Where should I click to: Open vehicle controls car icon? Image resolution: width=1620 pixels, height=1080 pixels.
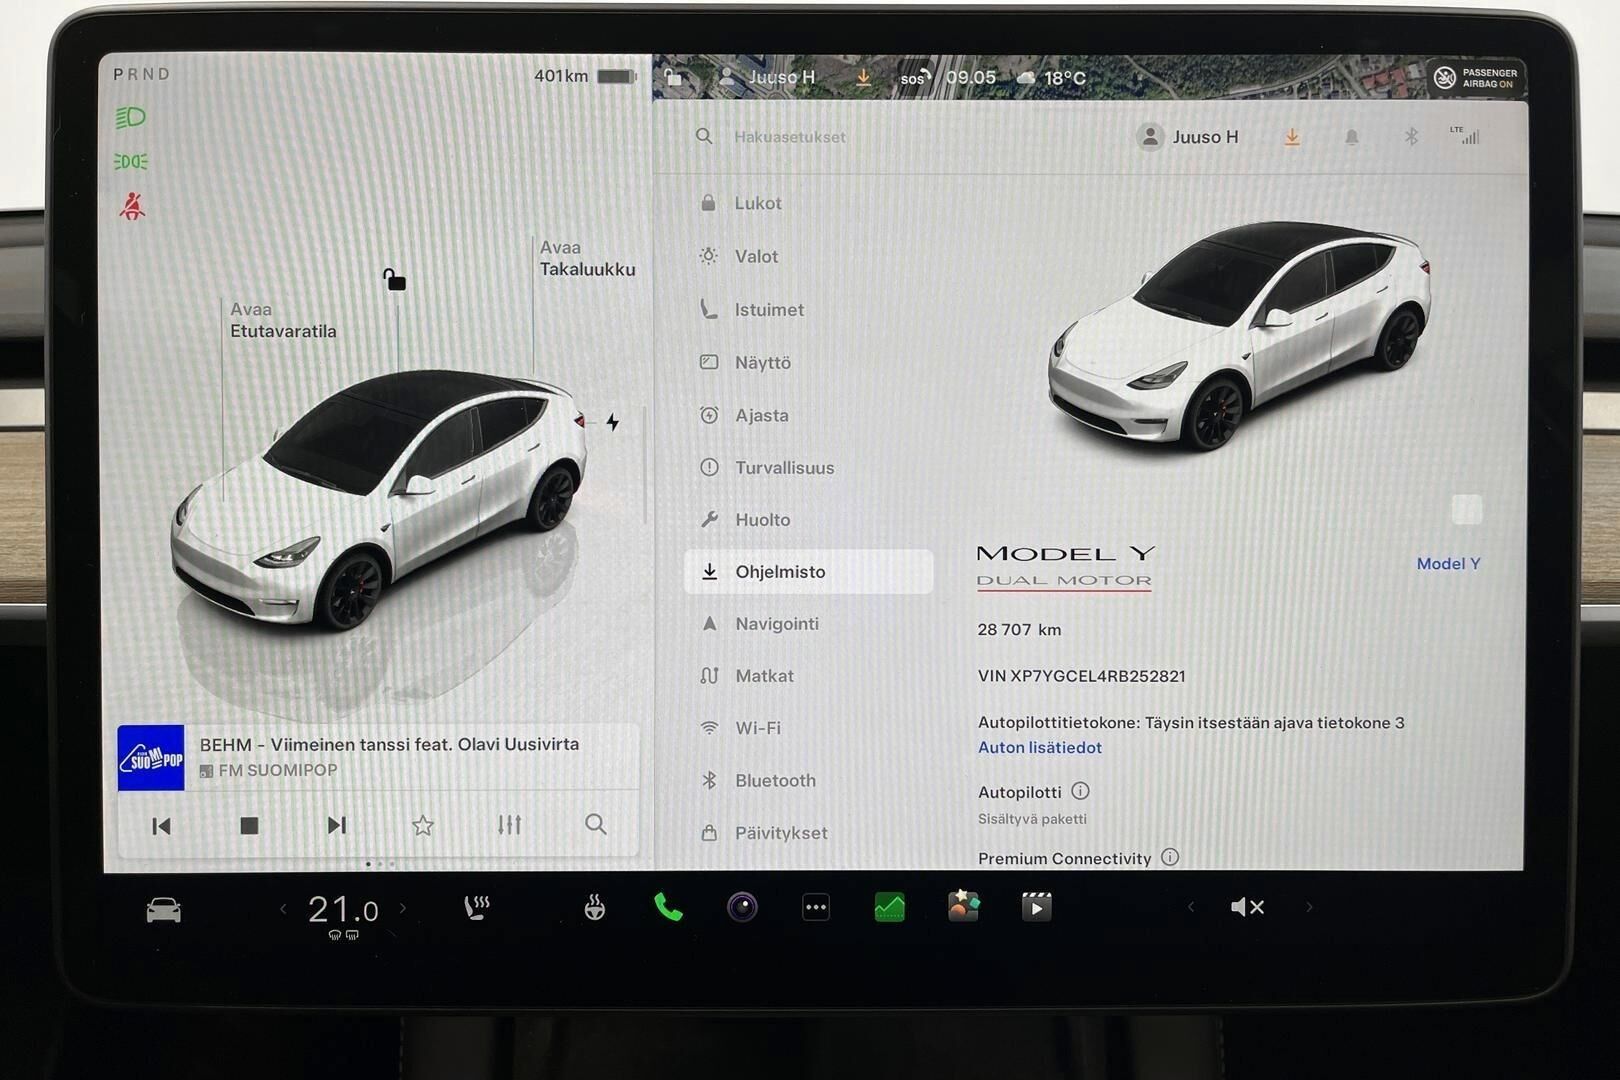click(164, 909)
